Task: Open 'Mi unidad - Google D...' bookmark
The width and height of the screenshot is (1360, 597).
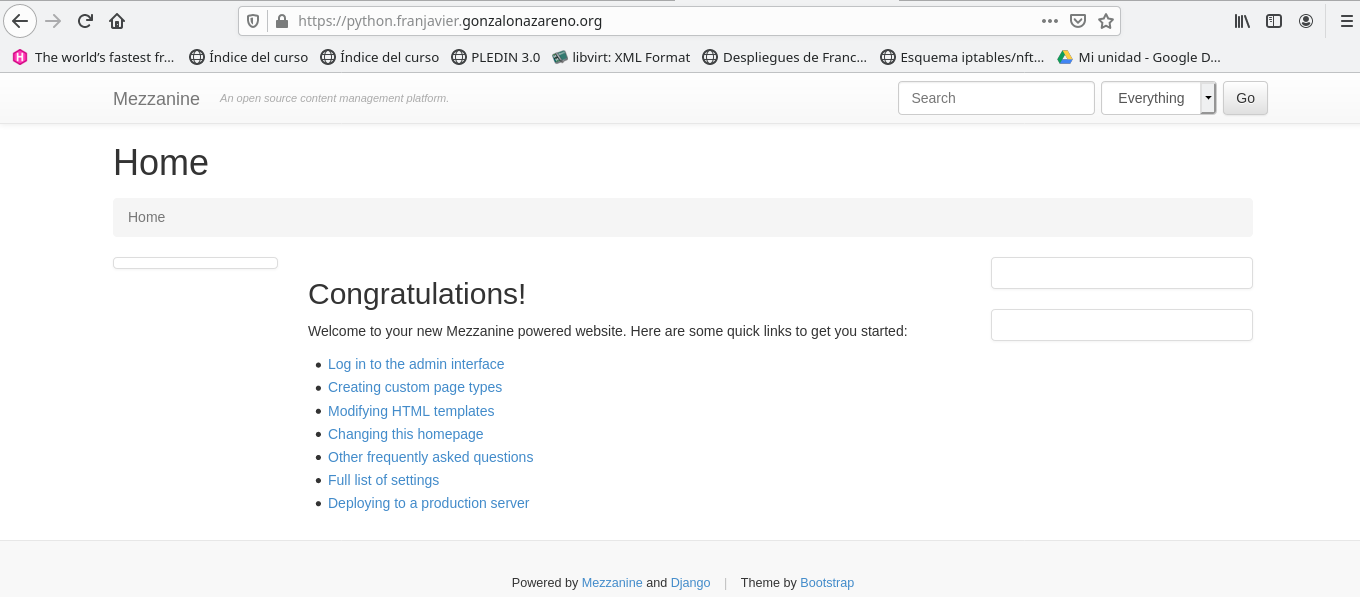Action: click(x=1139, y=57)
